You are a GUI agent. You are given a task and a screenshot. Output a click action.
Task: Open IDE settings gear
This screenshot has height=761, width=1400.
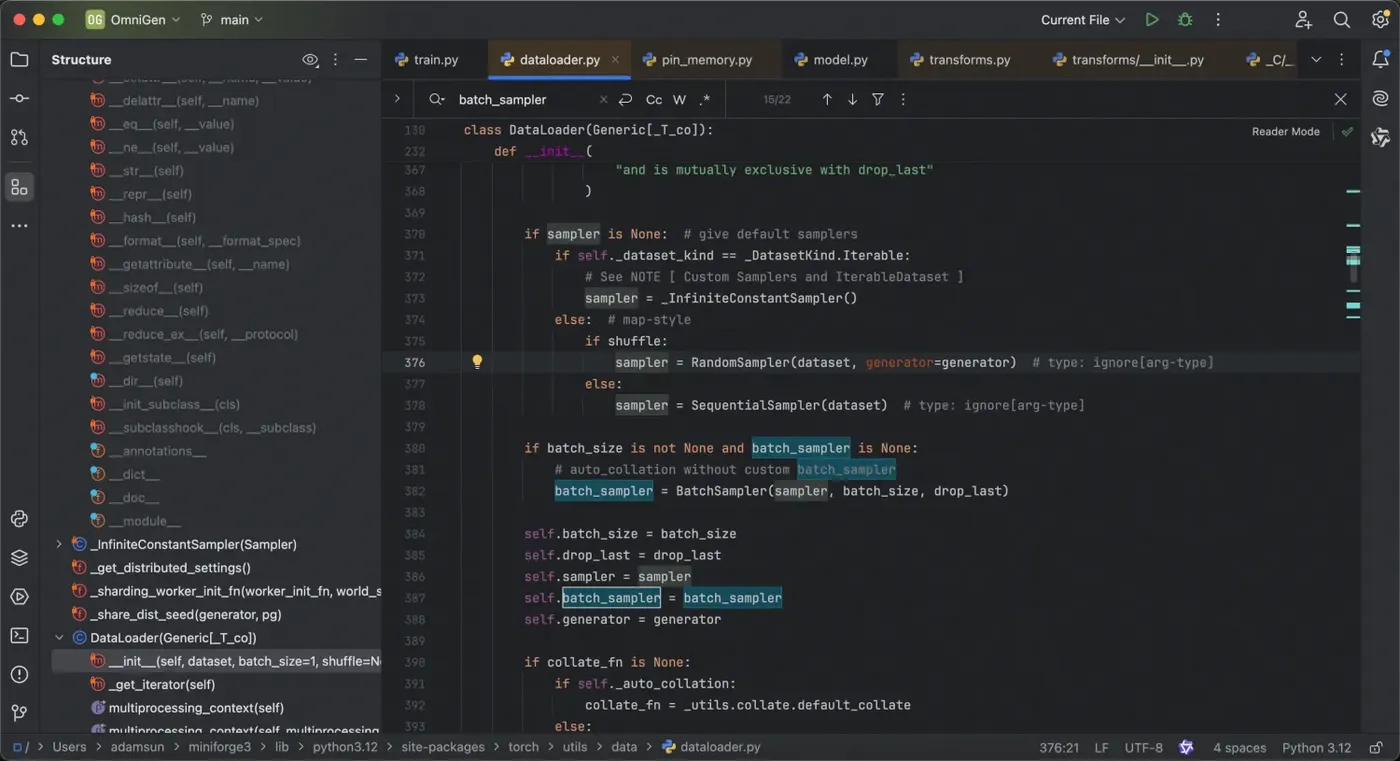click(x=1380, y=20)
